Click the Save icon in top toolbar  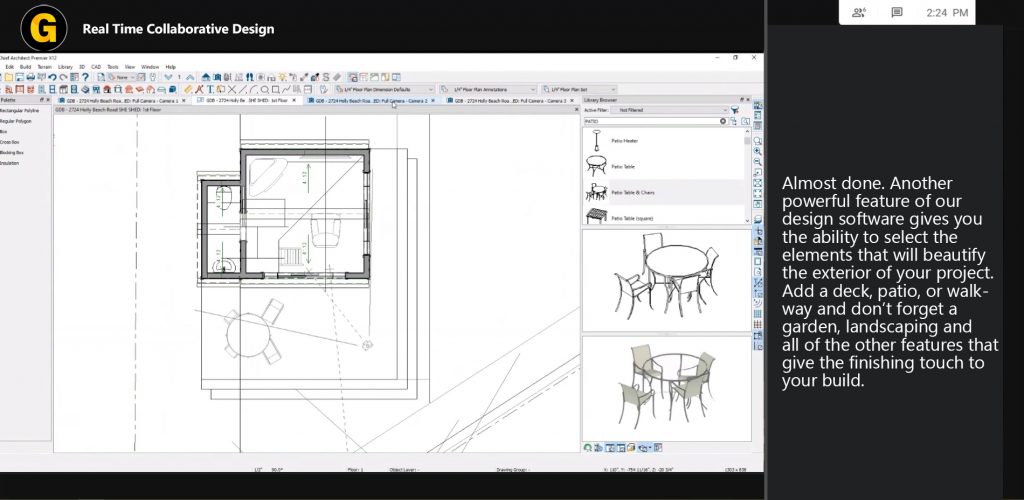pyautogui.click(x=20, y=77)
